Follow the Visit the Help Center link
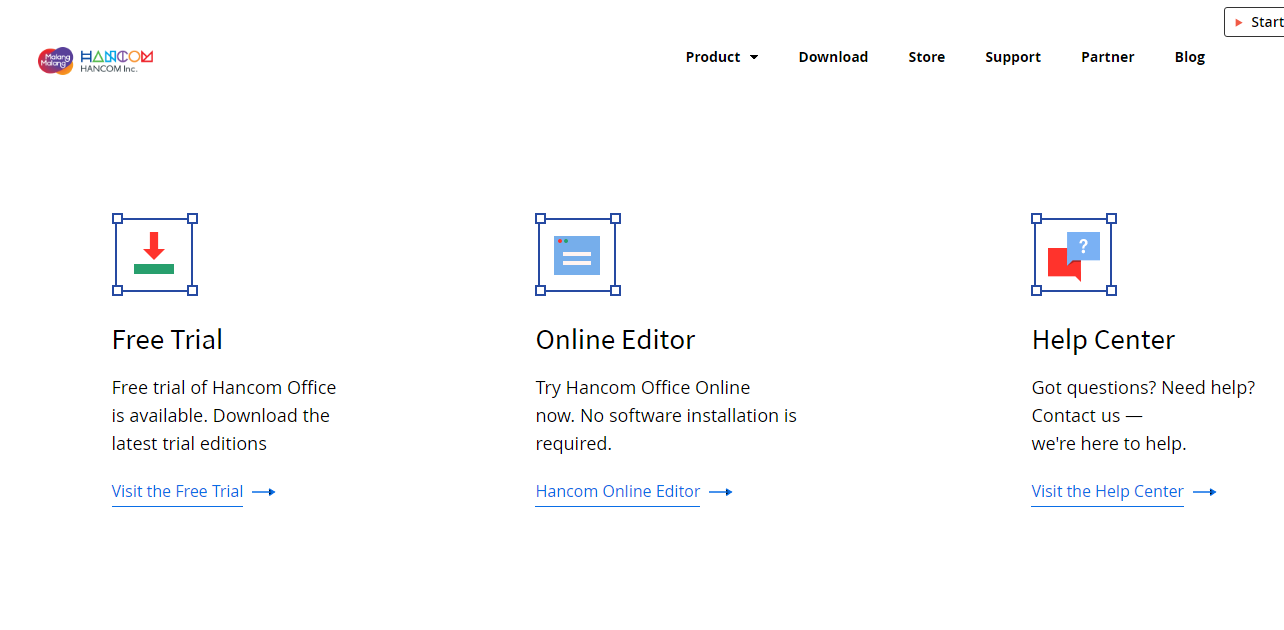This screenshot has width=1284, height=630. 1108,492
